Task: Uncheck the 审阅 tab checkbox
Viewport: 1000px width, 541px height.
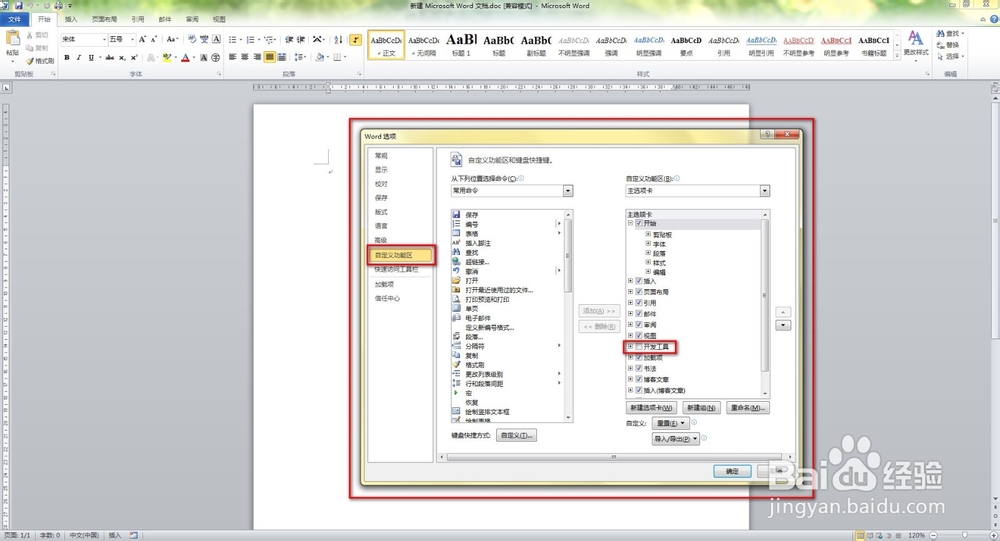Action: click(x=639, y=325)
